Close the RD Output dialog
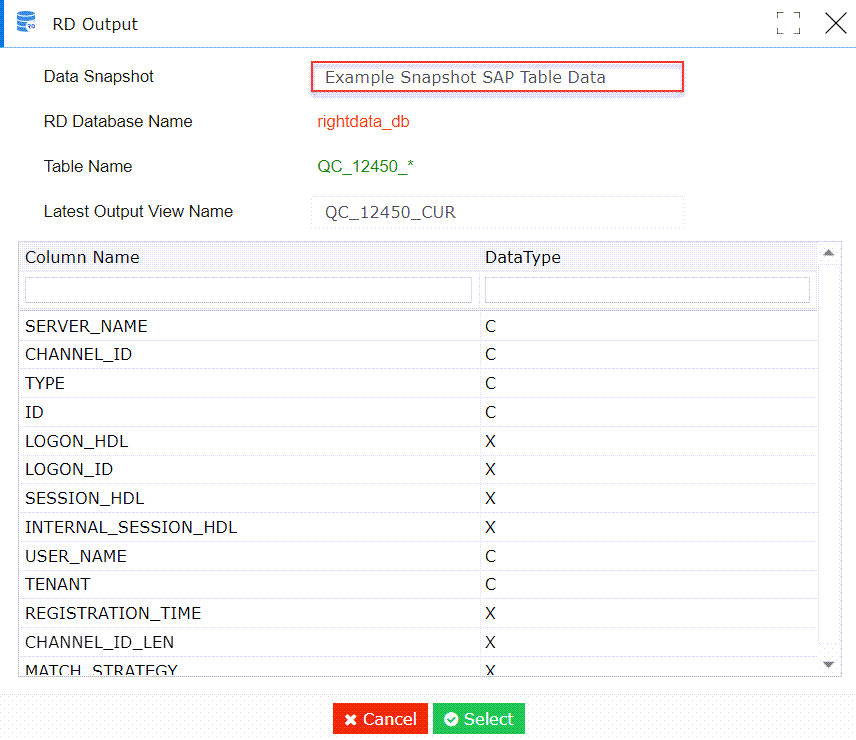 [x=836, y=23]
